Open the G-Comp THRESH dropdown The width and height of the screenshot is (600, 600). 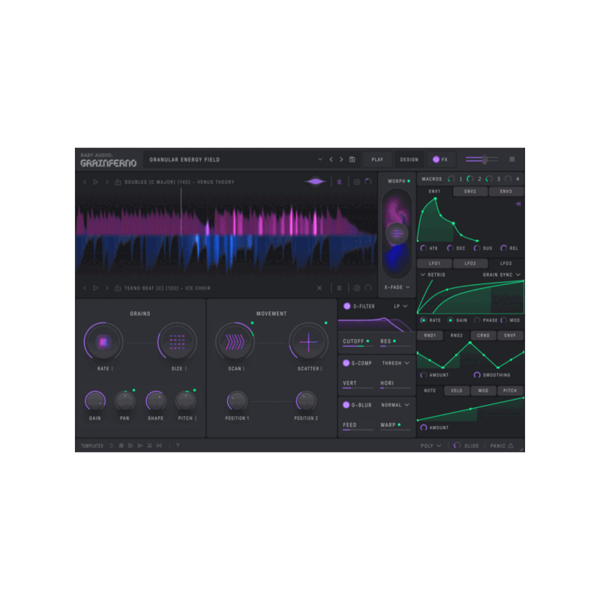pyautogui.click(x=396, y=363)
